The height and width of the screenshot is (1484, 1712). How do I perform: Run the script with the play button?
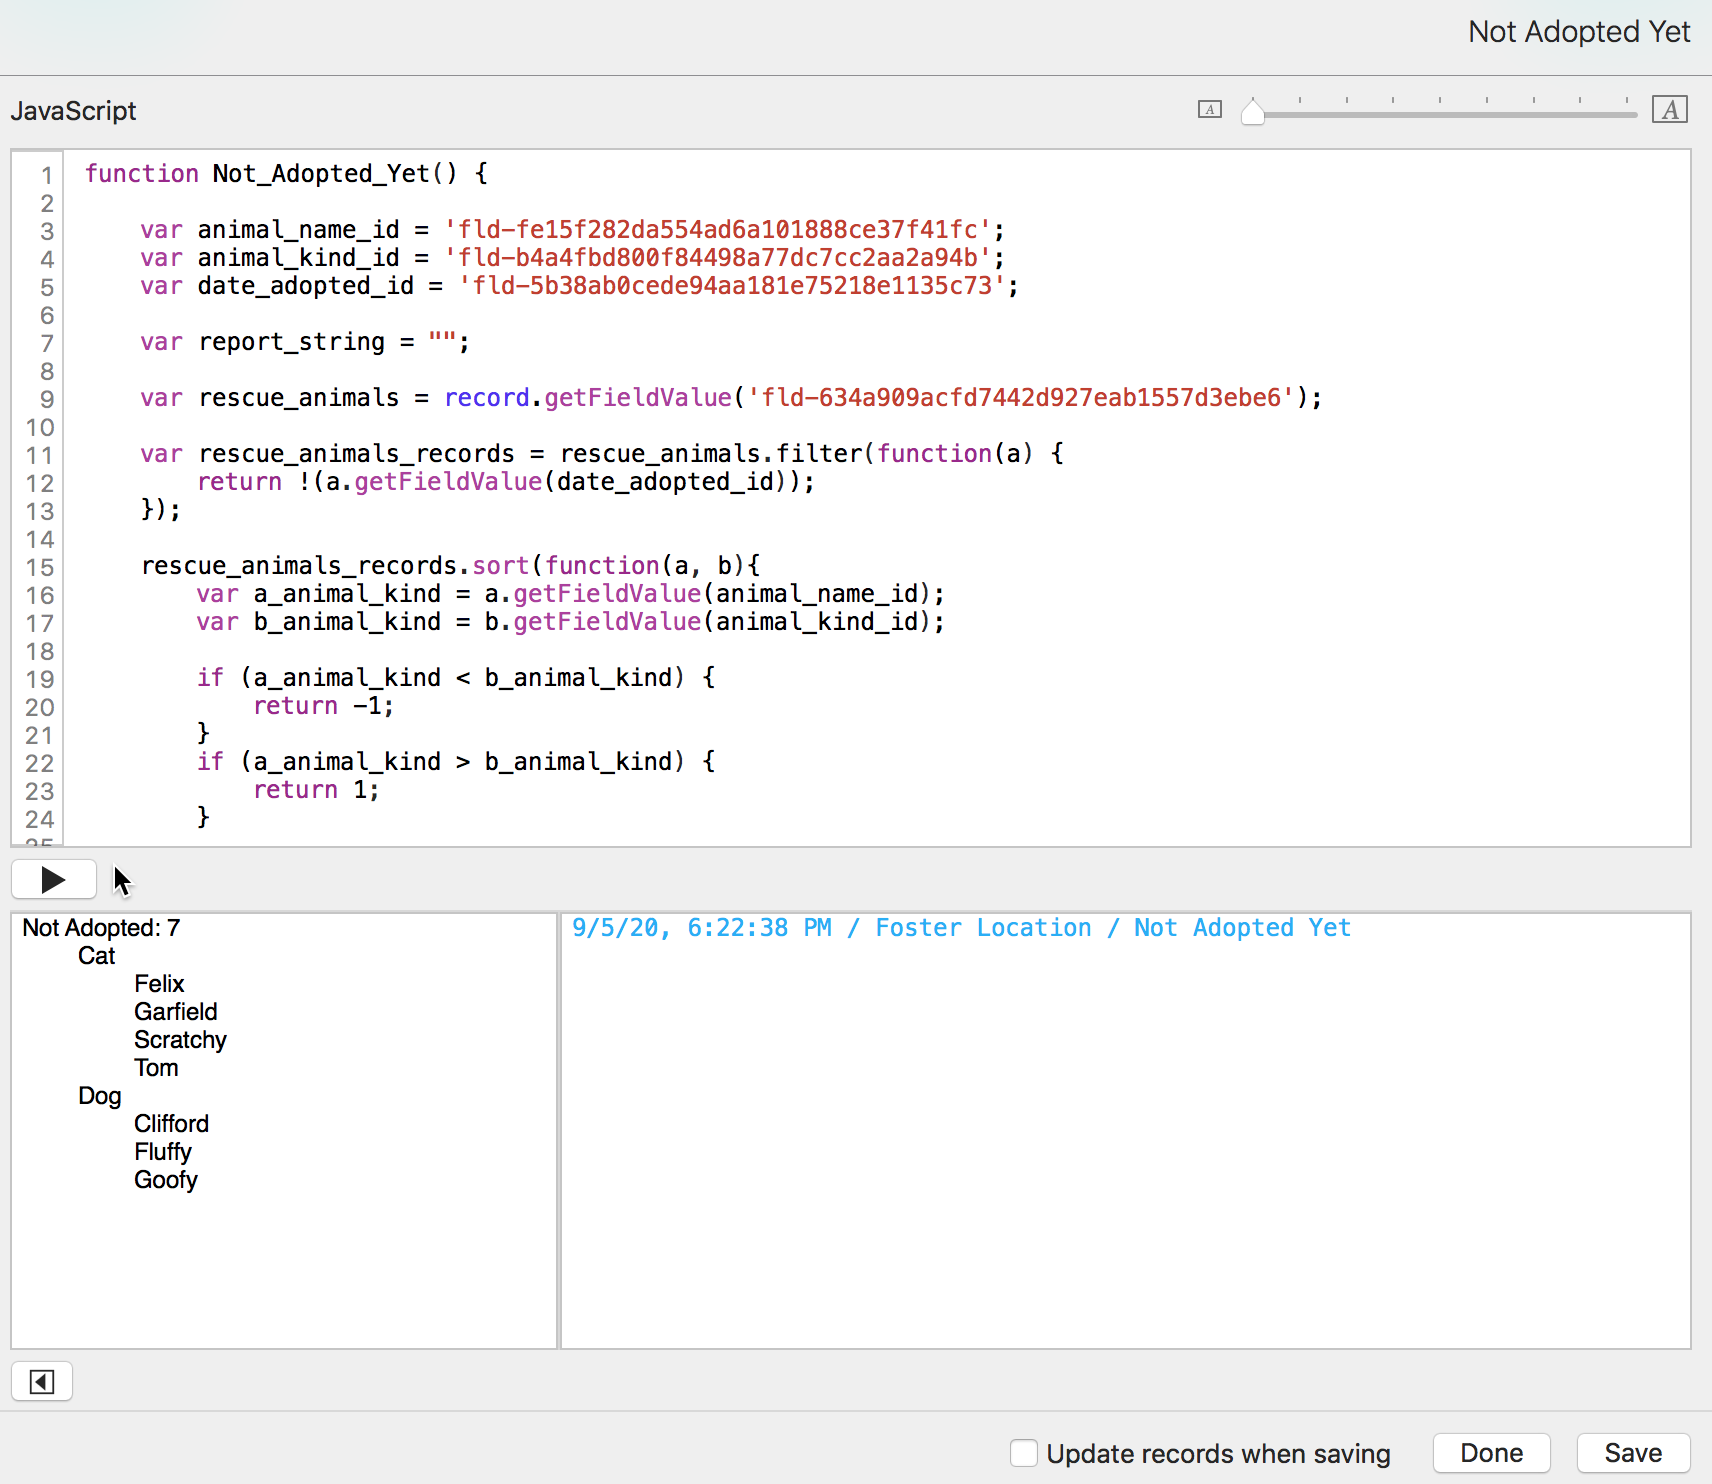tap(53, 880)
